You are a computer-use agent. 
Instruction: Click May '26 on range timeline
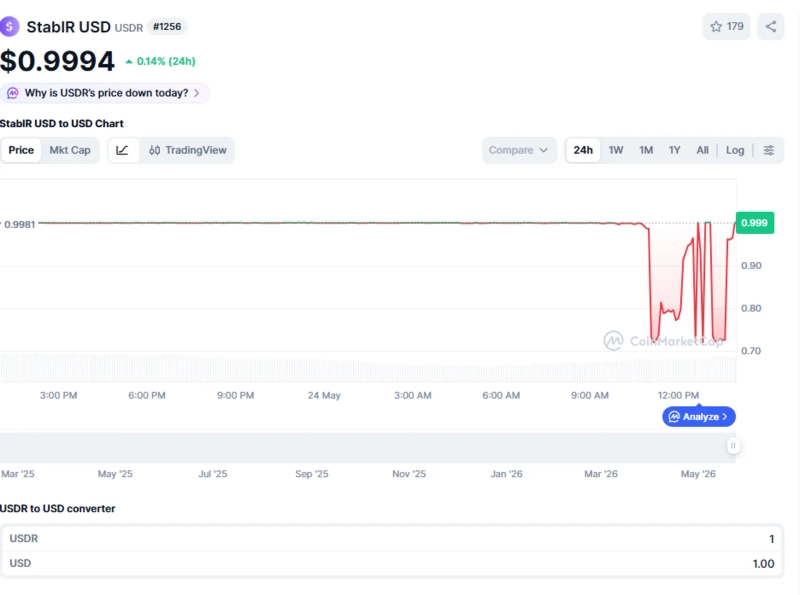click(x=698, y=474)
